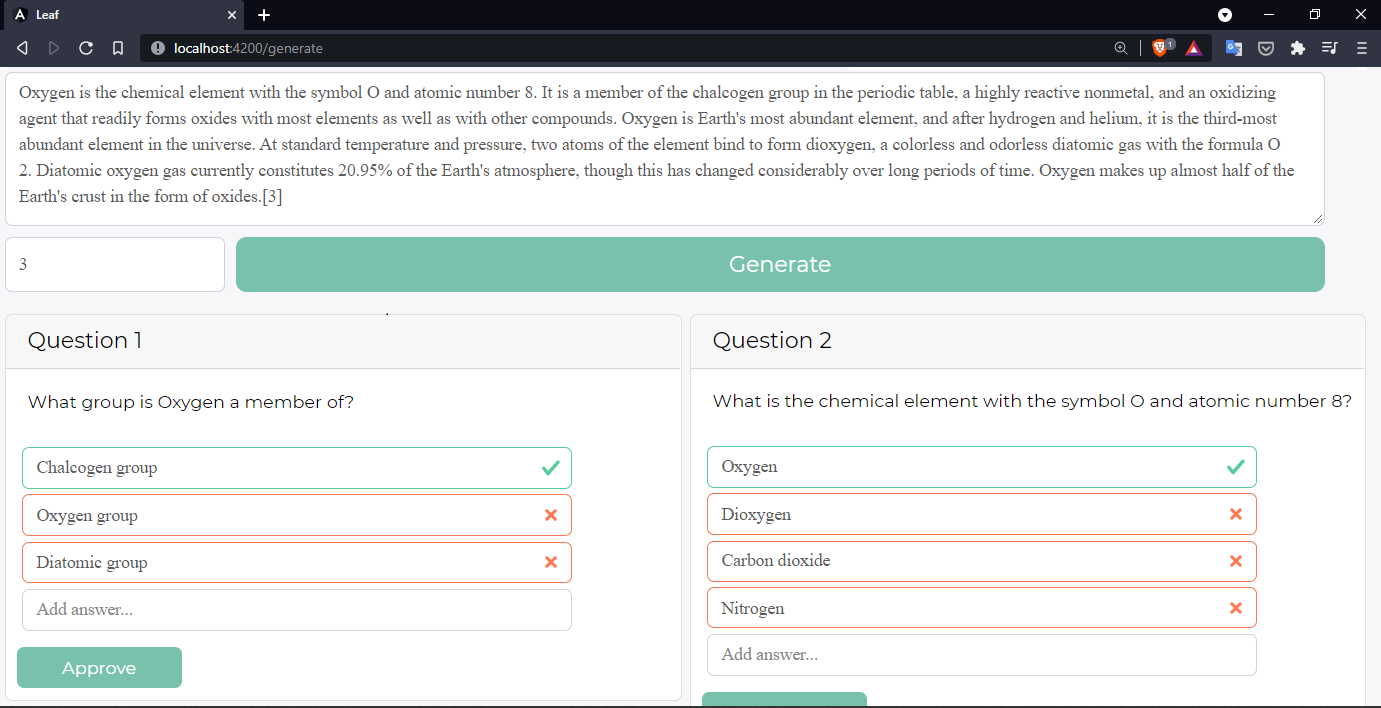Bookmark this page
1381x708 pixels.
(x=118, y=48)
